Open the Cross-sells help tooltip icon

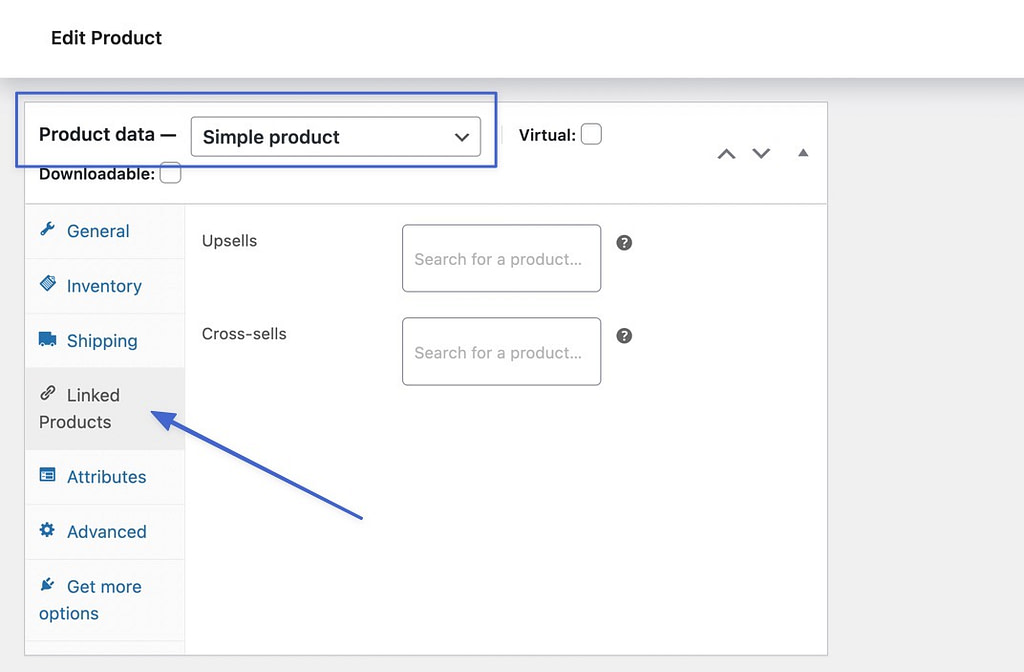[x=624, y=335]
